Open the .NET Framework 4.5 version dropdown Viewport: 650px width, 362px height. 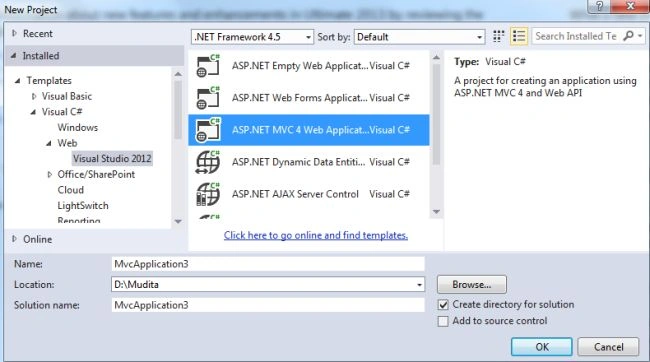point(252,37)
